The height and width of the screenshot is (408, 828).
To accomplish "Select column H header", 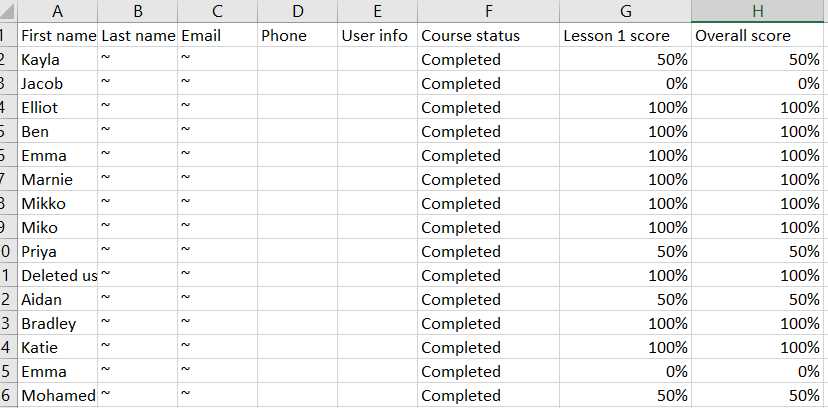I will click(759, 11).
